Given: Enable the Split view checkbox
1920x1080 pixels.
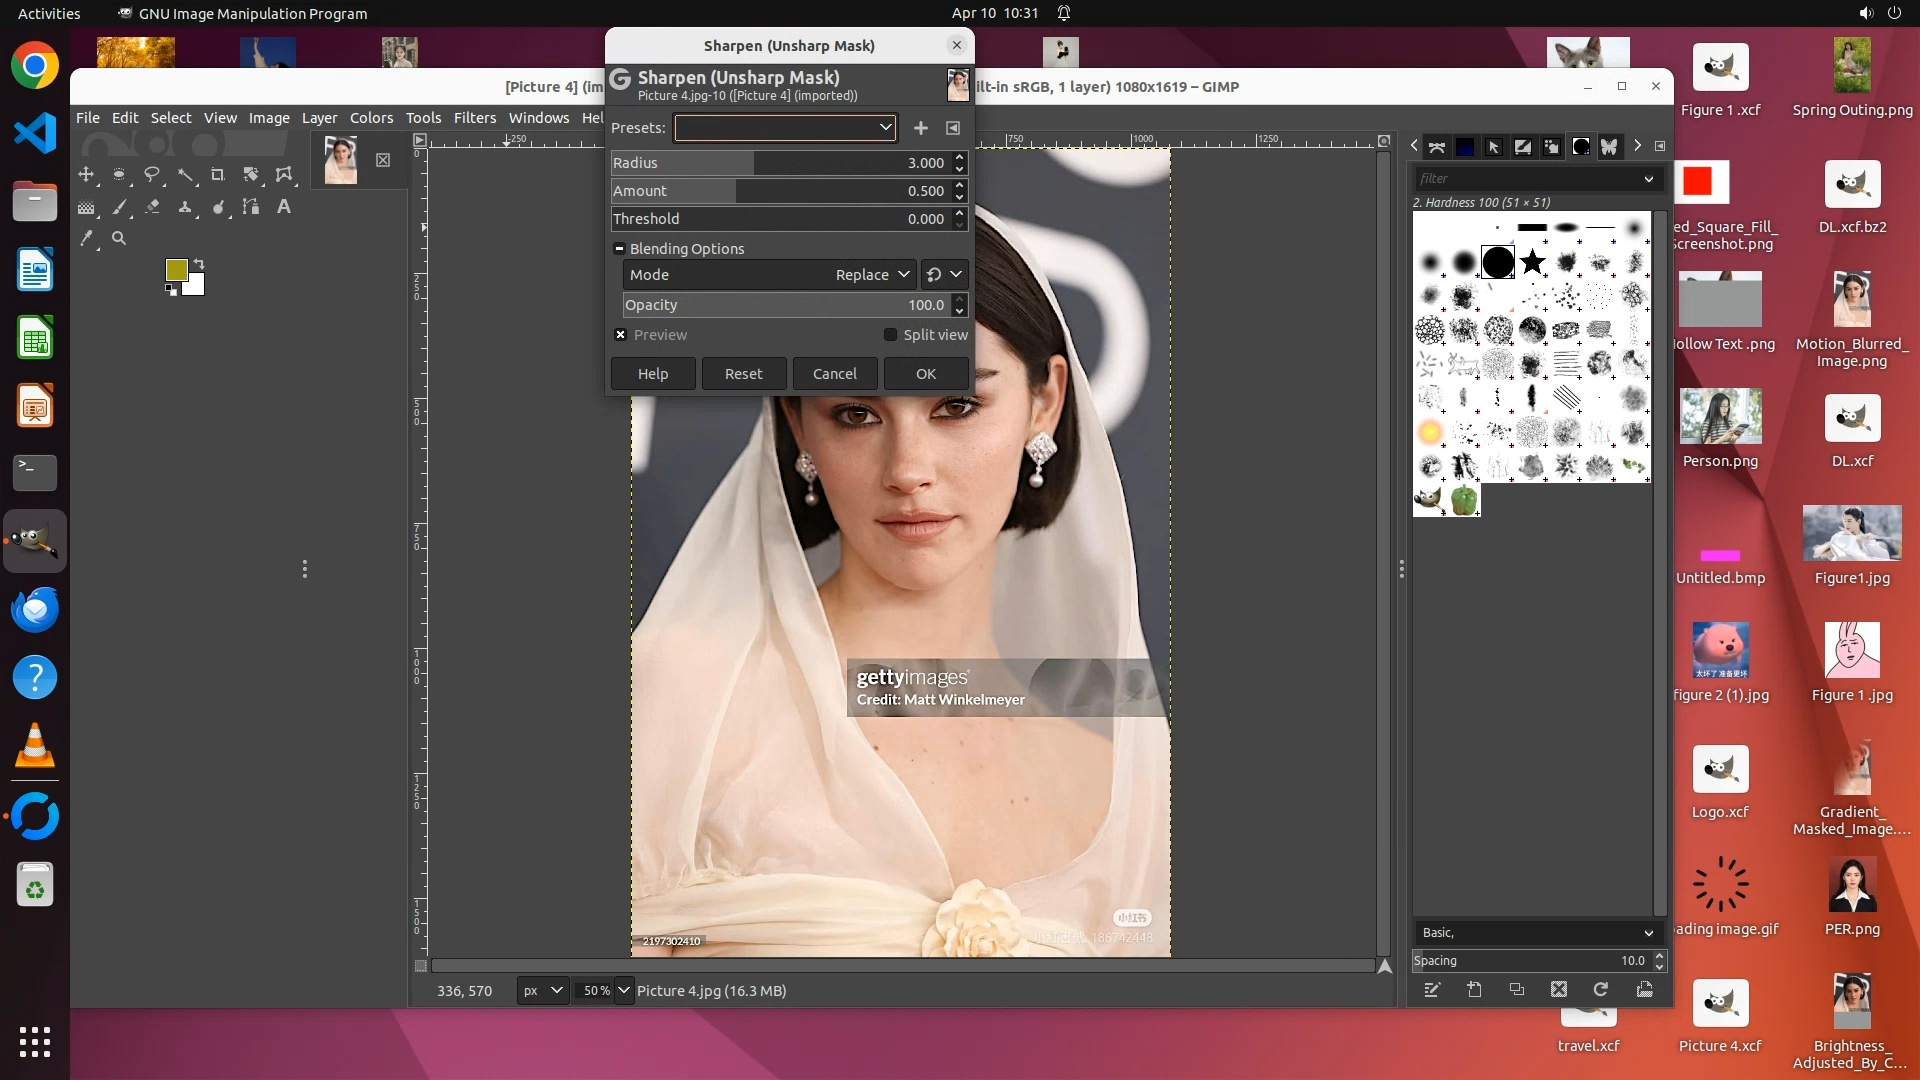Looking at the screenshot, I should tap(890, 335).
